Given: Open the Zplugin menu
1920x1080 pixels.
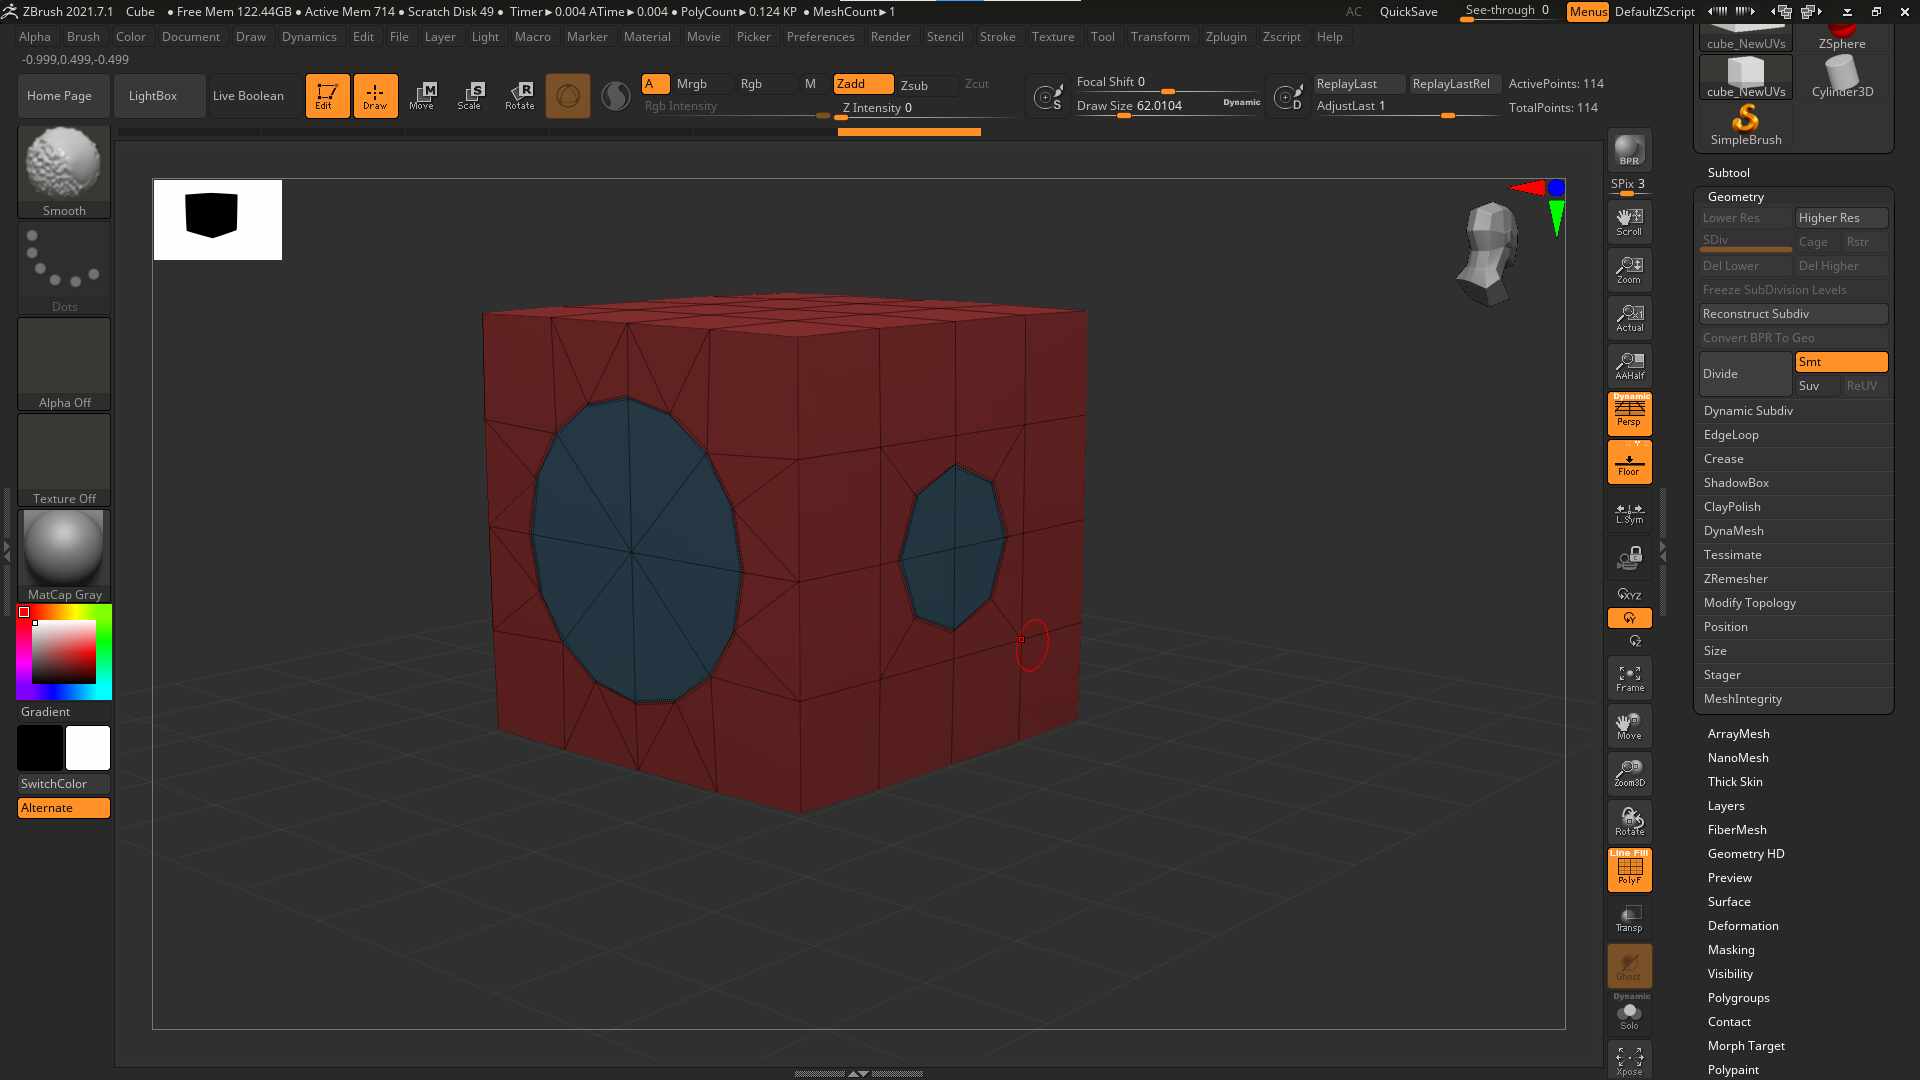Looking at the screenshot, I should point(1225,37).
